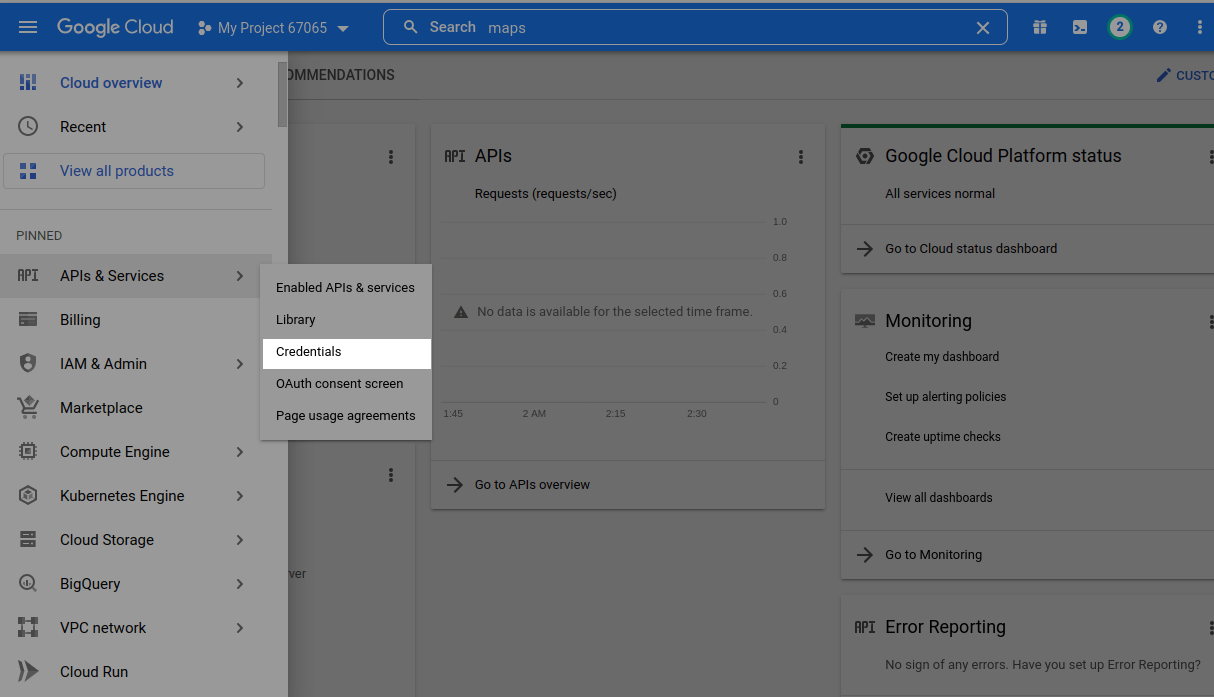Screen dimensions: 1214x697
Task: Click the Cloud Storage icon
Action: coord(28,540)
